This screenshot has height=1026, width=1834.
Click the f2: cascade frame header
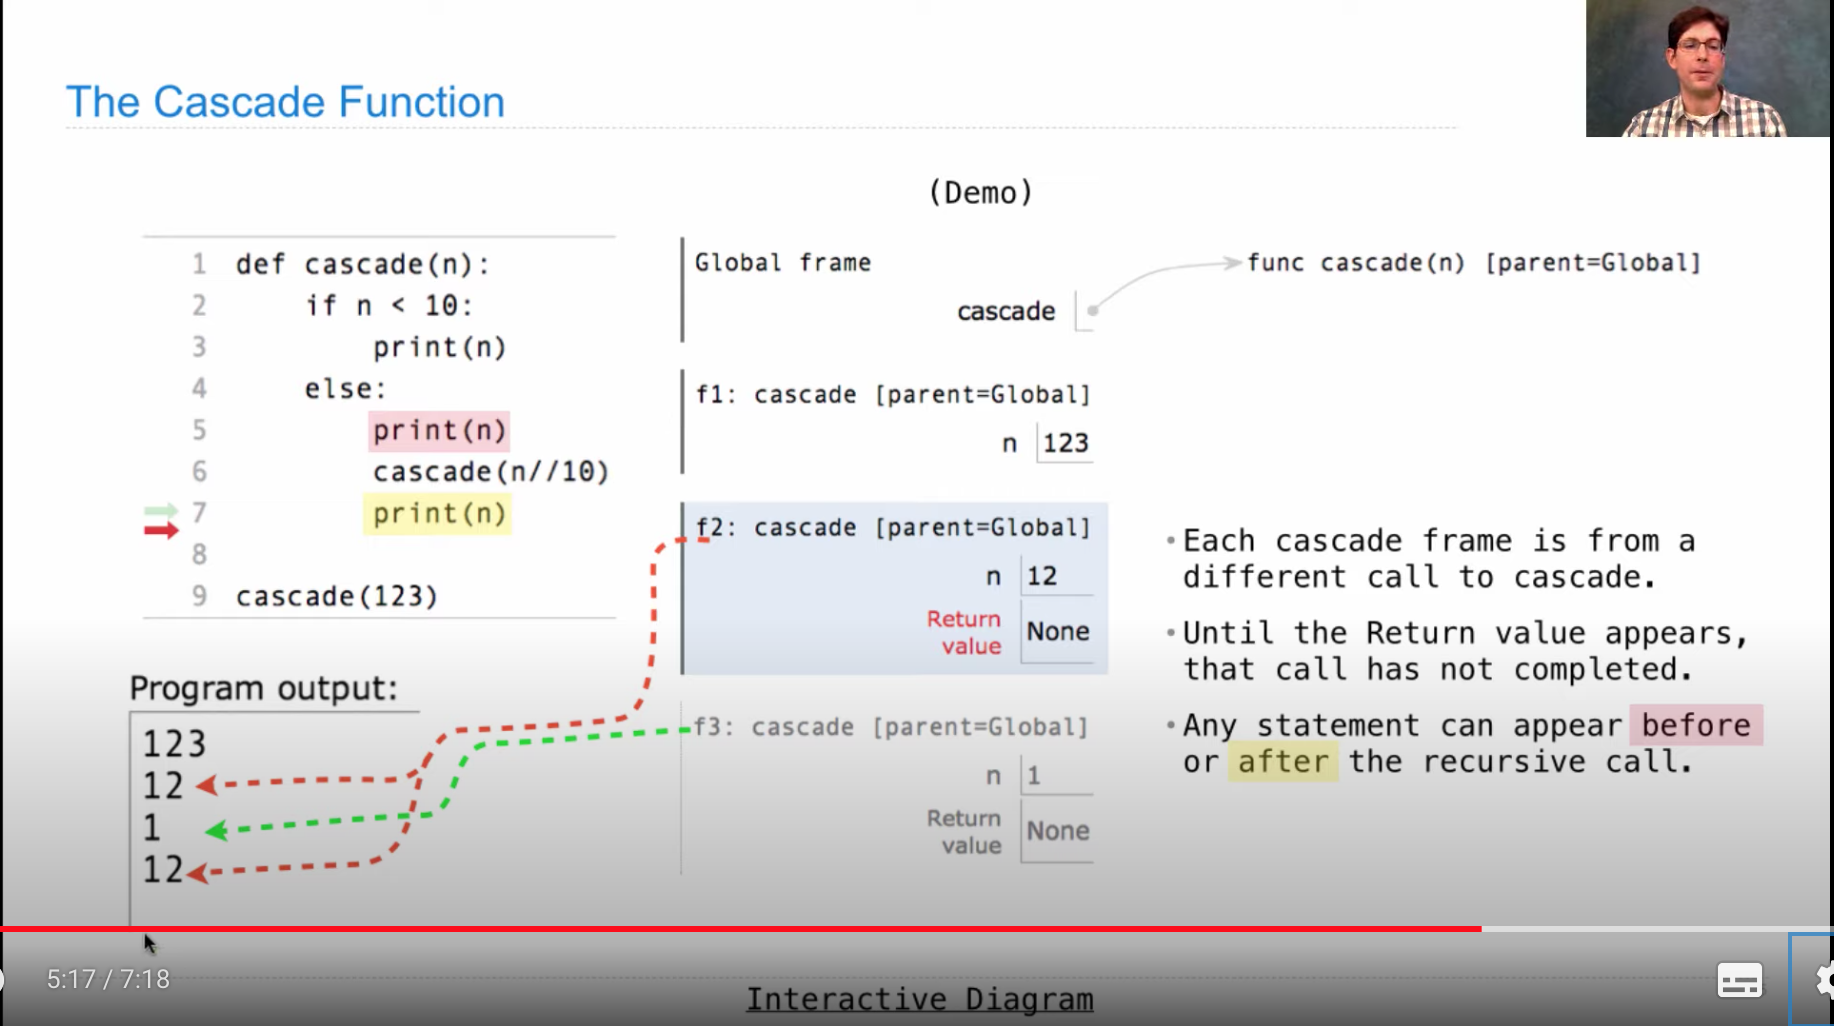(893, 527)
